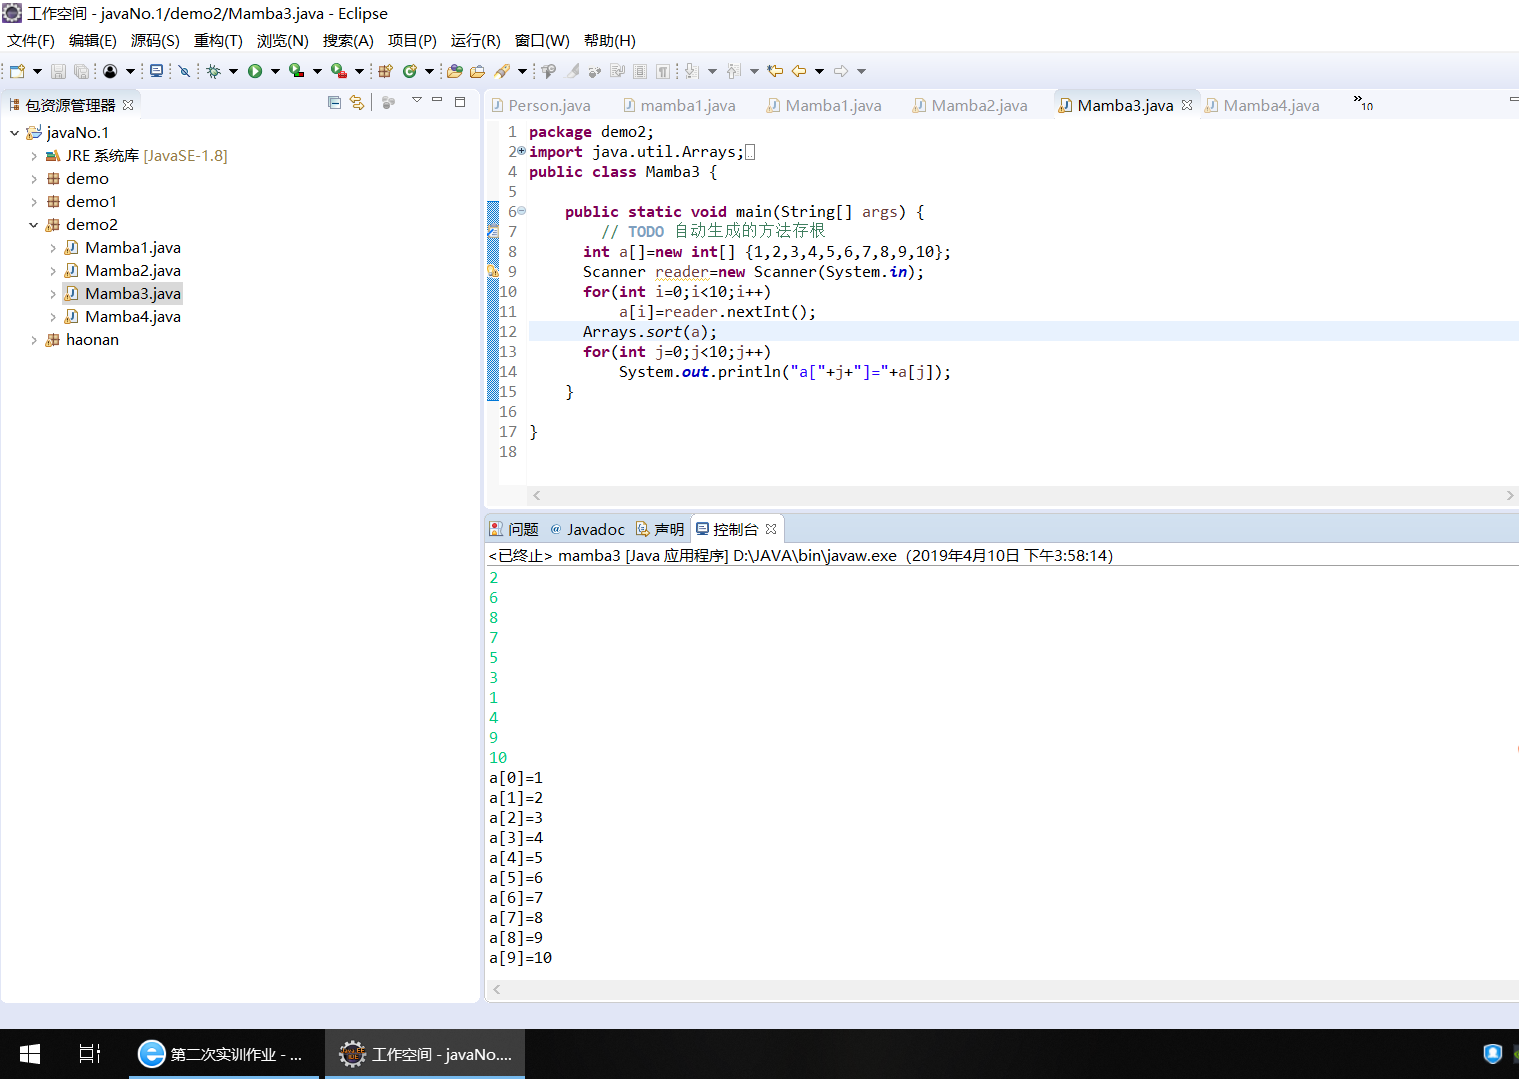Toggle Show Whitespace Characters pilcrow icon

coord(663,71)
